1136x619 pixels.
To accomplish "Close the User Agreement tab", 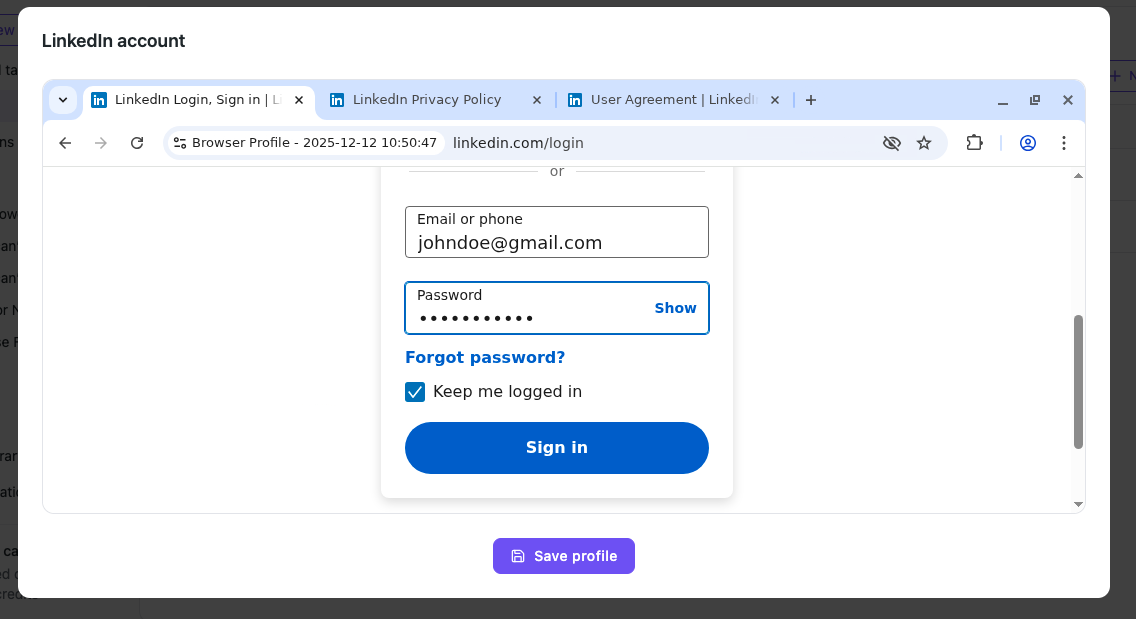I will coord(774,100).
